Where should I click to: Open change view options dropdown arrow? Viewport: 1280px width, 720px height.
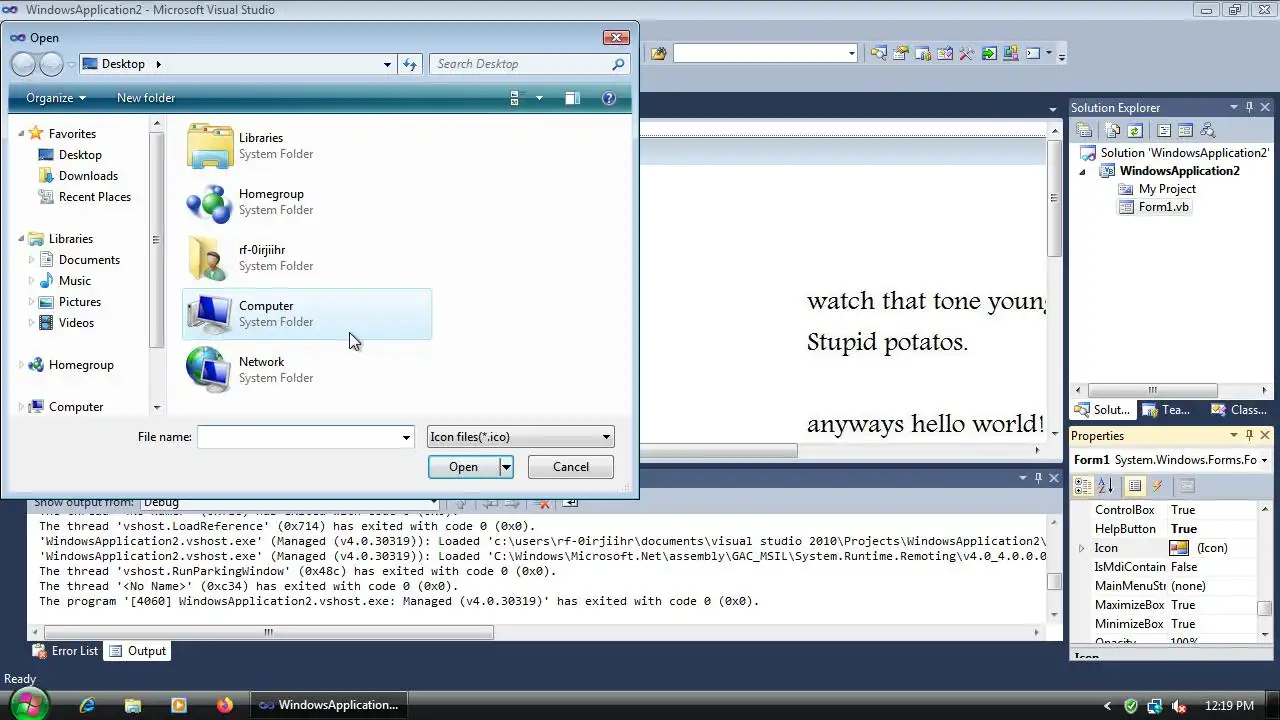click(x=539, y=98)
